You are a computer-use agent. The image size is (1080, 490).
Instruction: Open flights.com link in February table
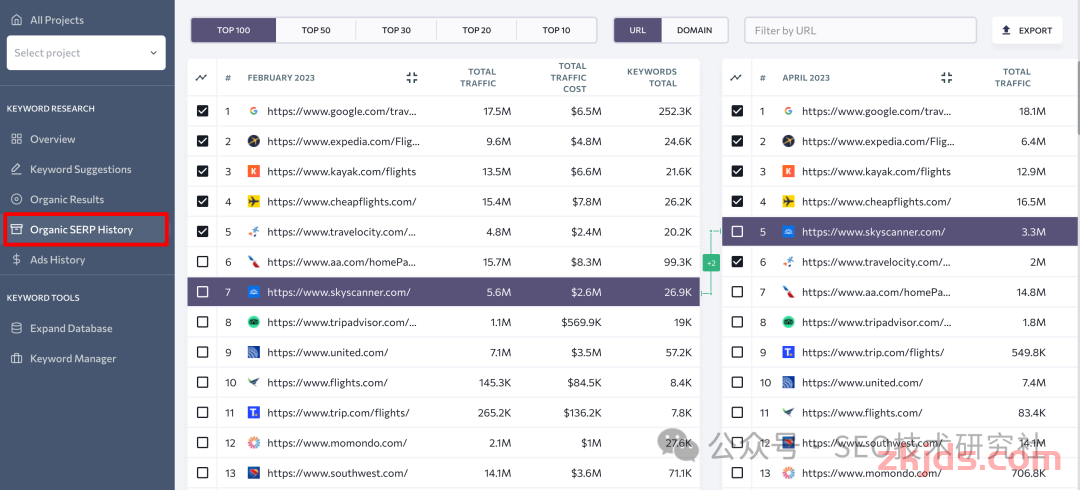[327, 382]
